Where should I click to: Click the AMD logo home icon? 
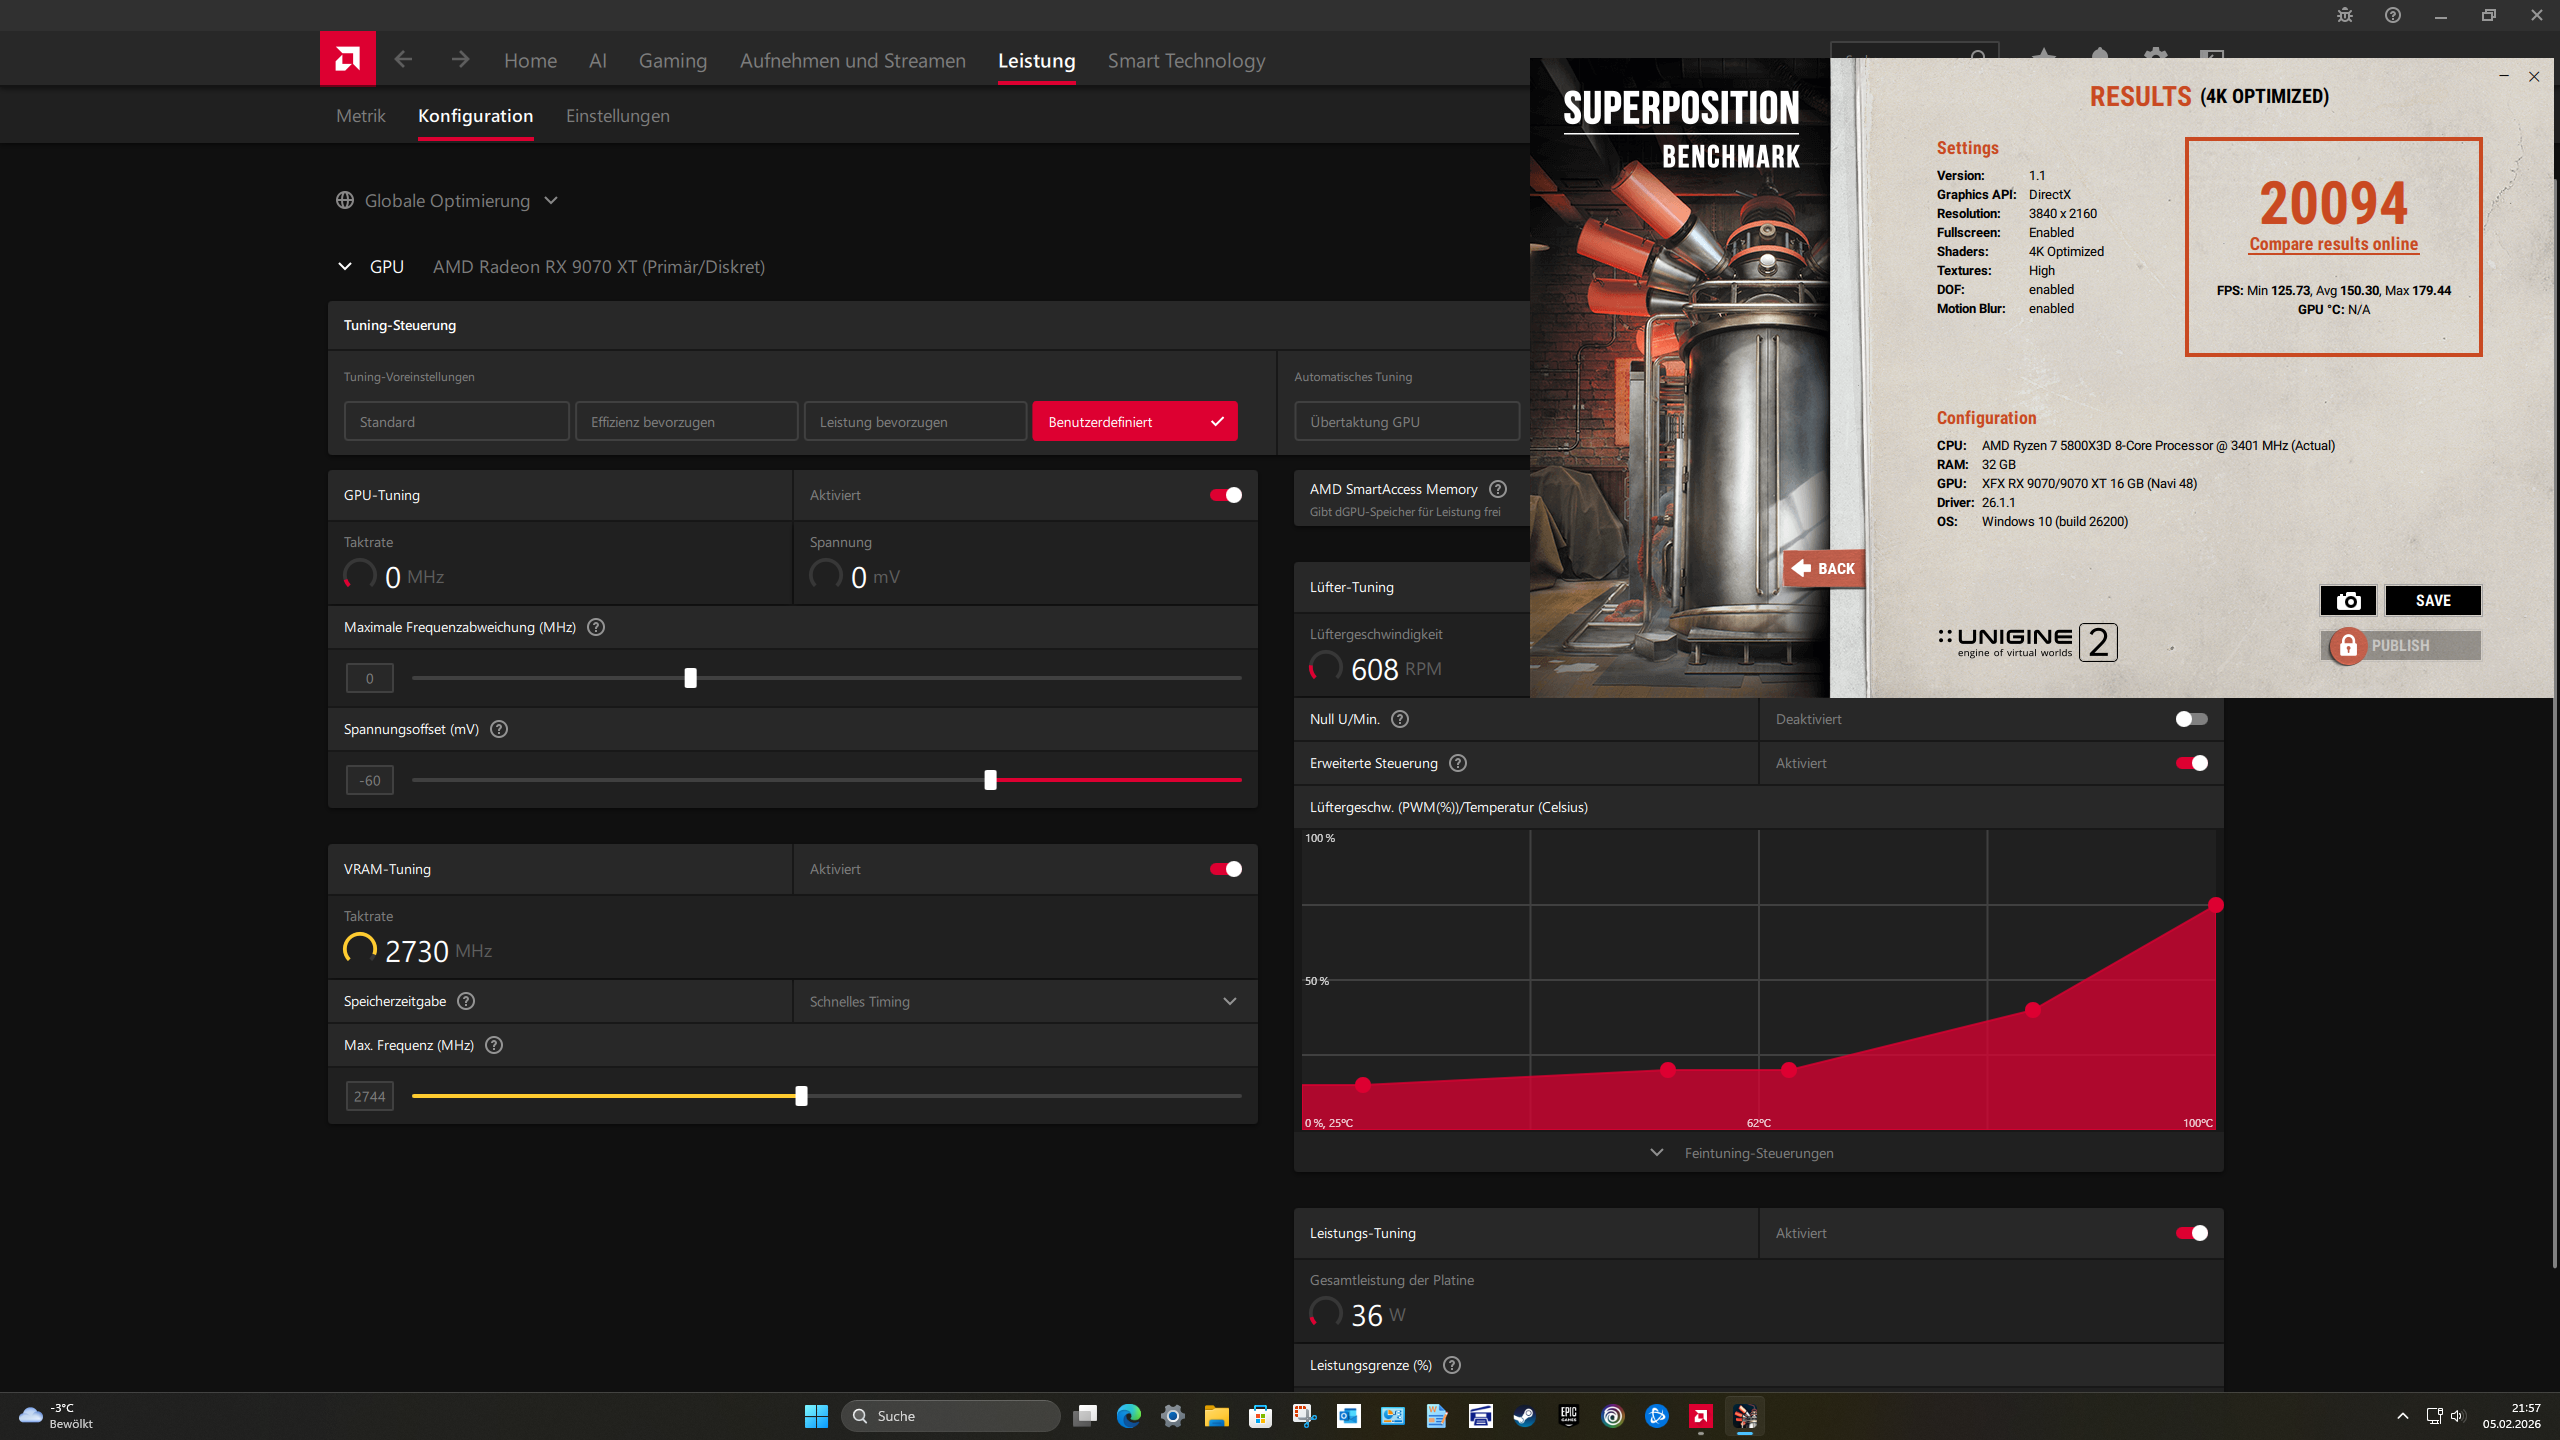tap(347, 59)
